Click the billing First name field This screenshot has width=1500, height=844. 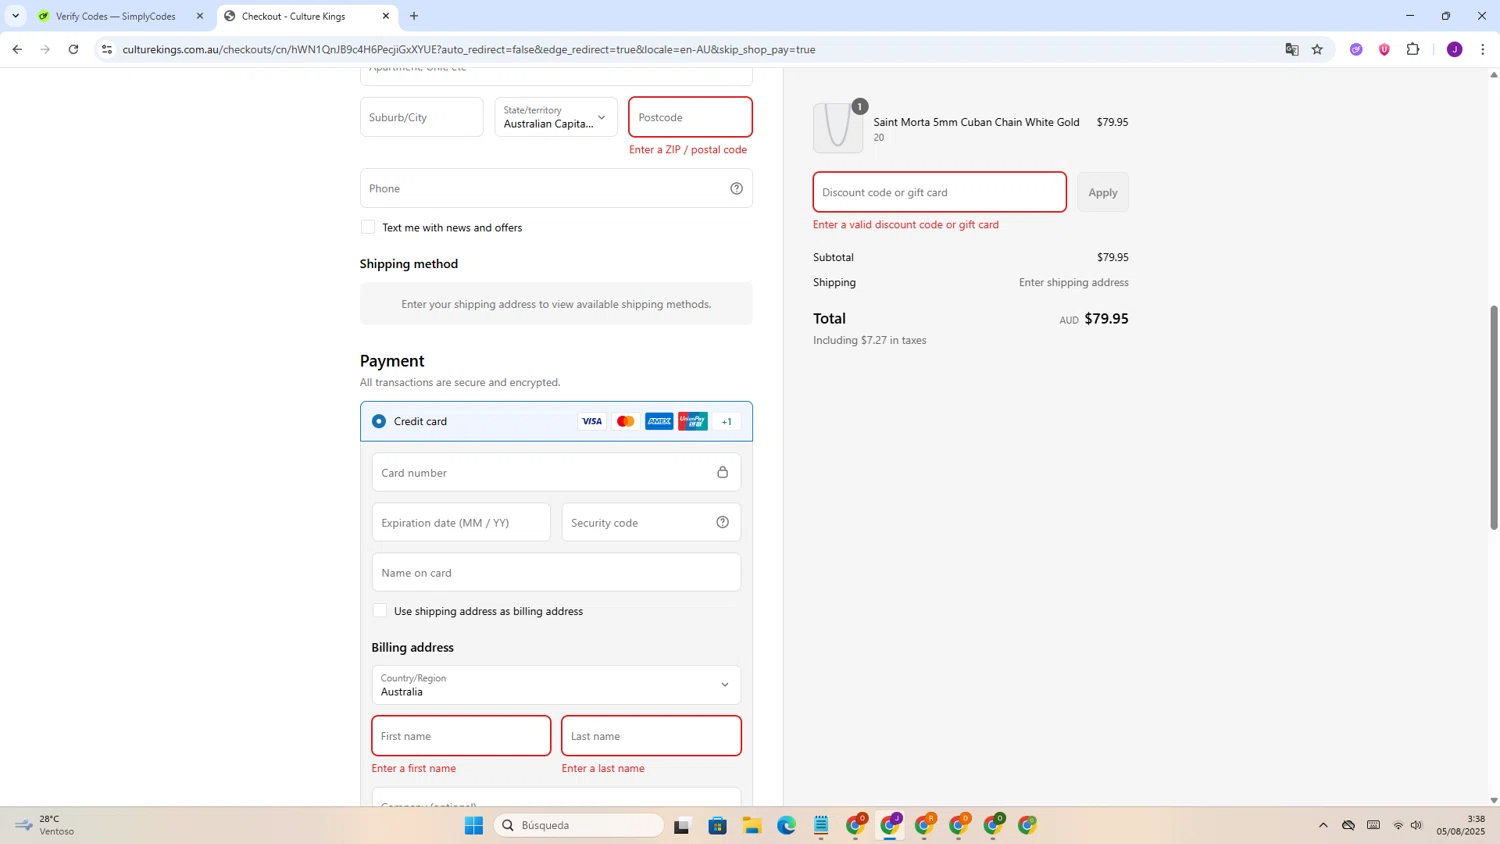pos(461,736)
